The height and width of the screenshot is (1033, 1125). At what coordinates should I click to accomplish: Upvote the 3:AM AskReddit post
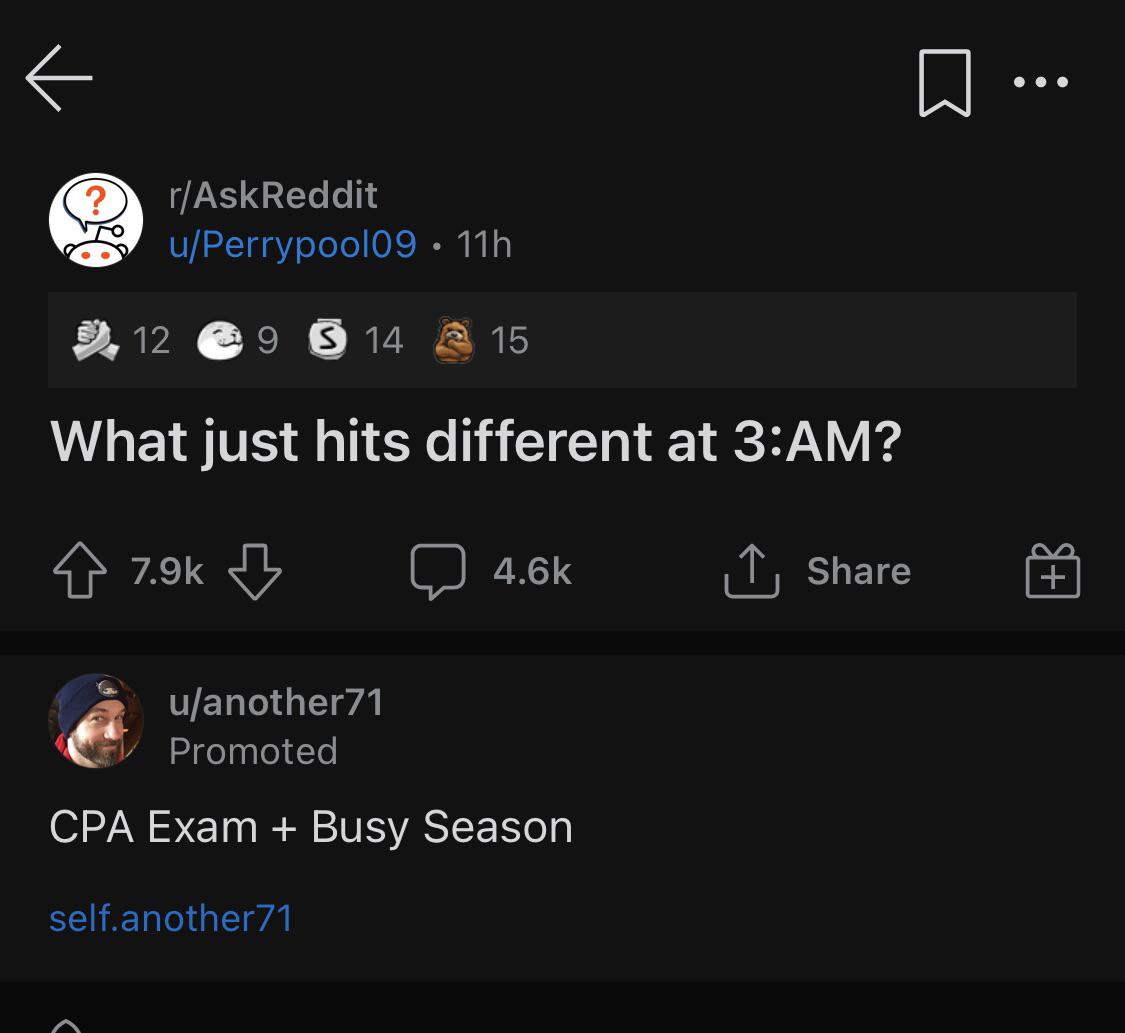click(81, 570)
